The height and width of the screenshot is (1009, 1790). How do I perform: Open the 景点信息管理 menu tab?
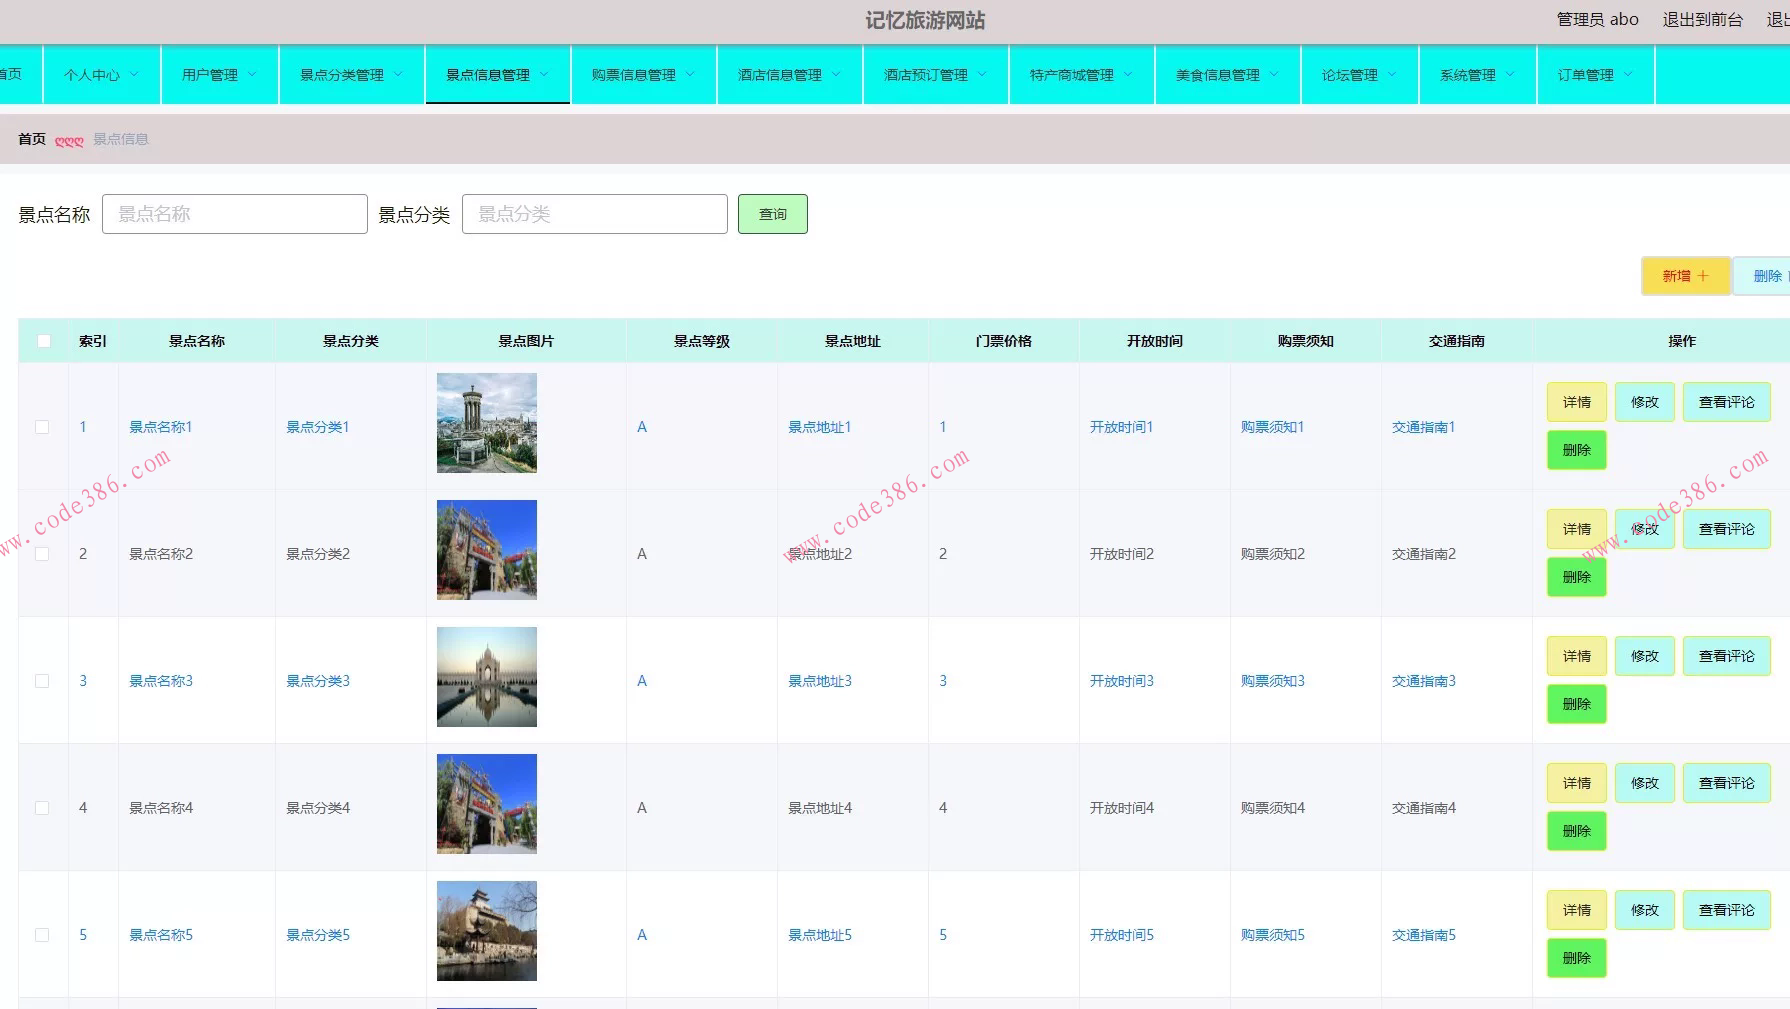click(x=497, y=75)
